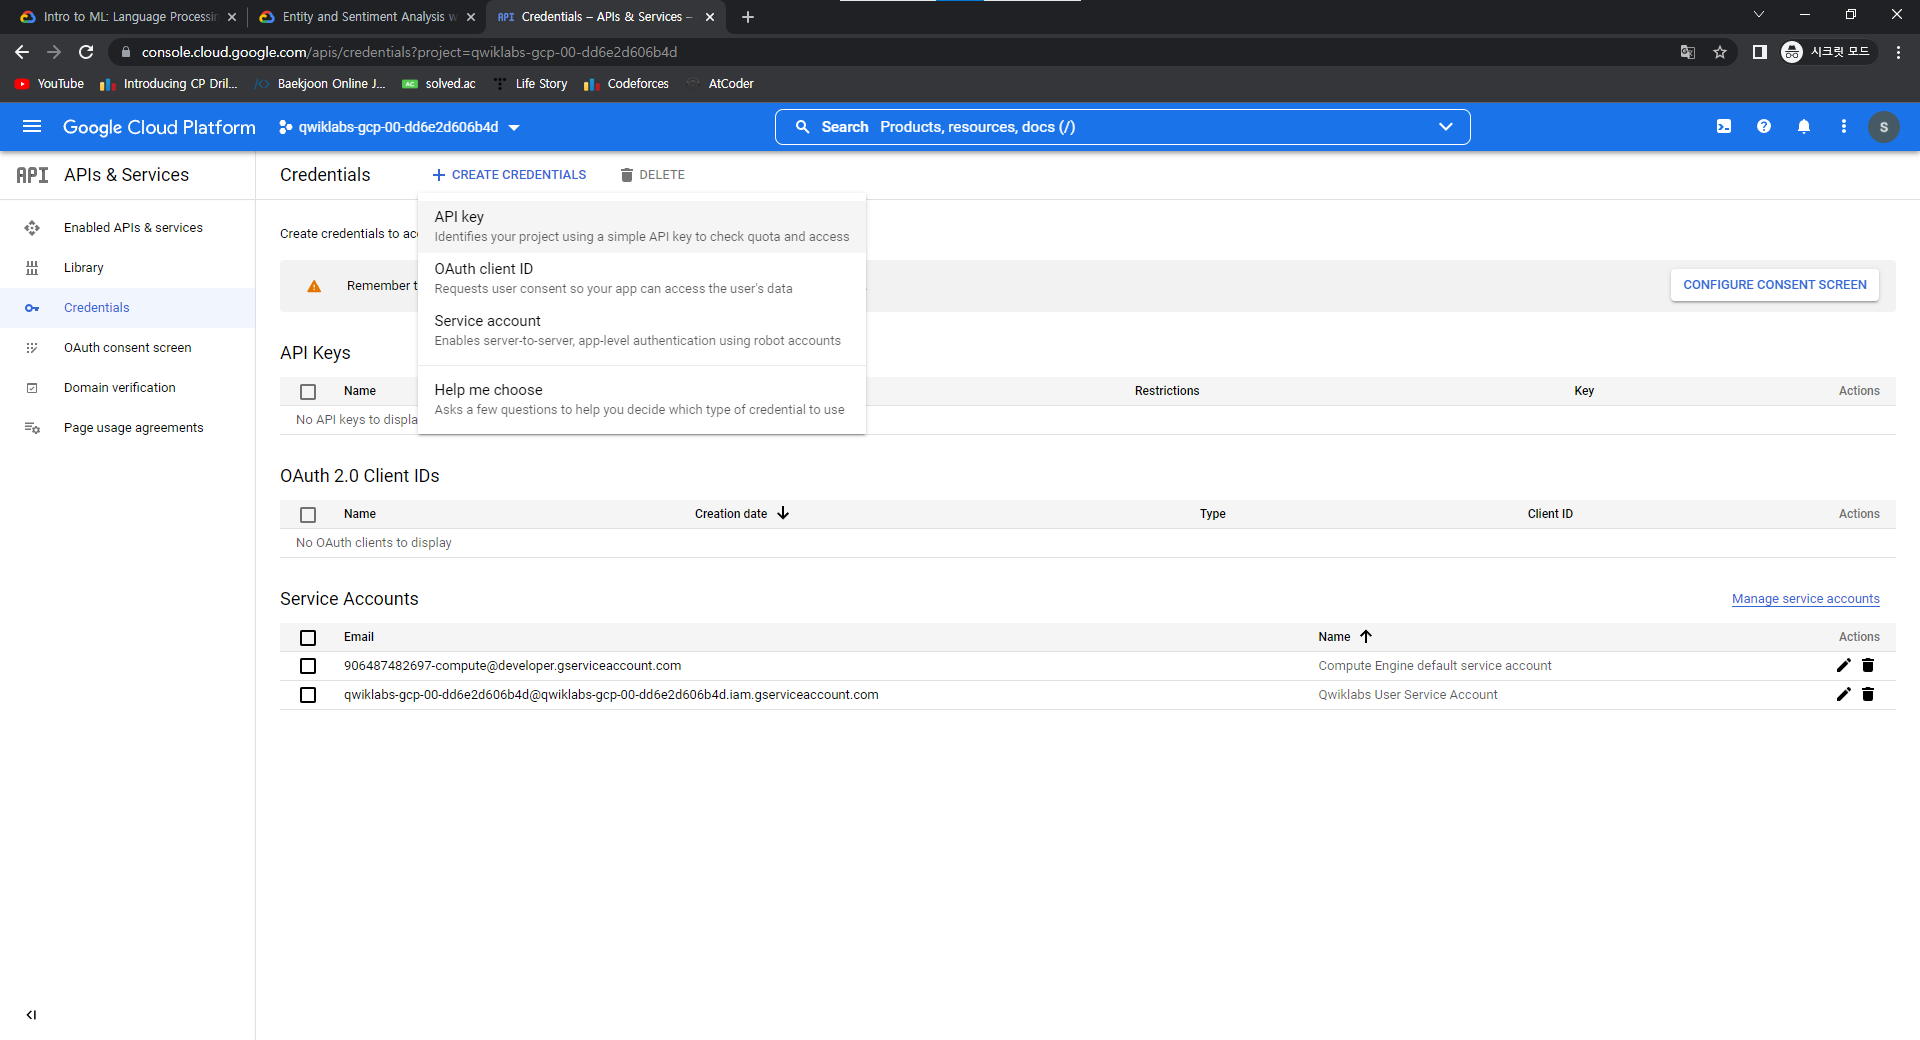The height and width of the screenshot is (1040, 1920).
Task: Check the 906487482697-compute service account row
Action: click(x=308, y=666)
